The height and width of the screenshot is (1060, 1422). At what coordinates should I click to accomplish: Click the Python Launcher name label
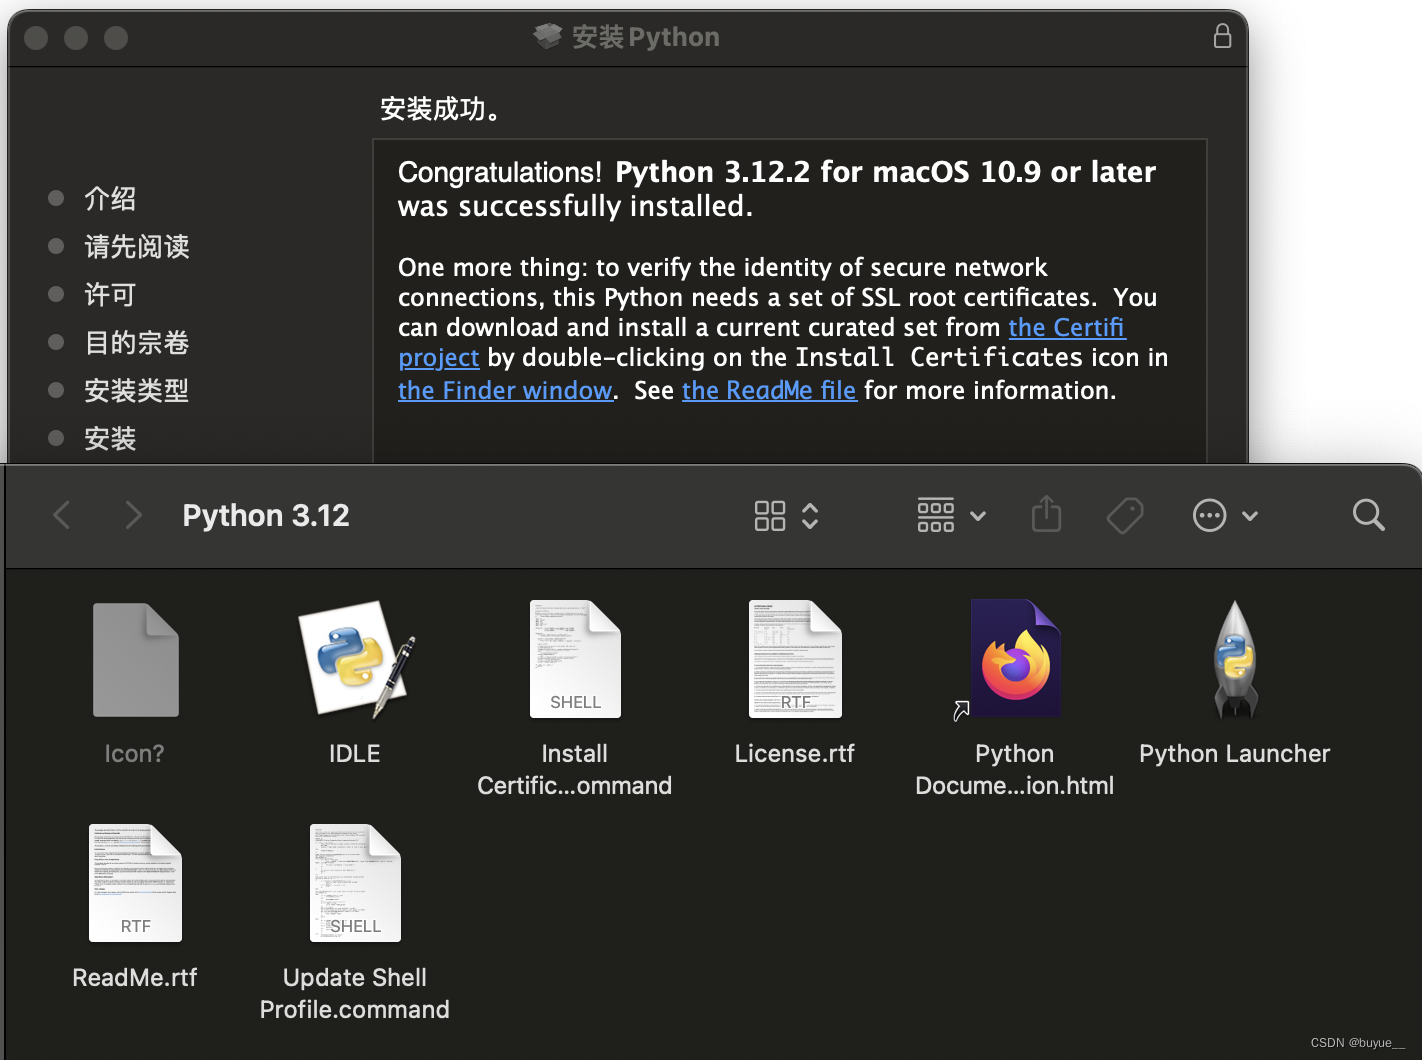(1235, 754)
